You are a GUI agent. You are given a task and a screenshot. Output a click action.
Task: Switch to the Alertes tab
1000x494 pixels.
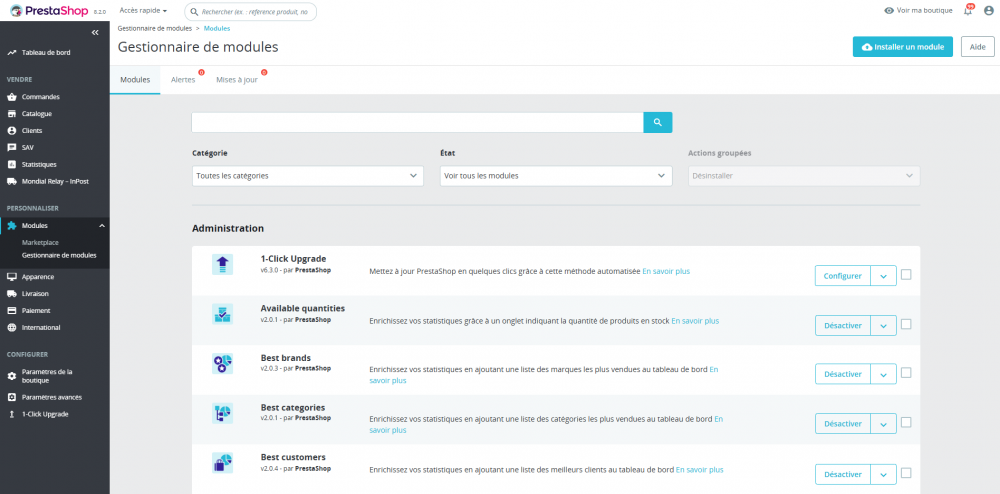[183, 80]
